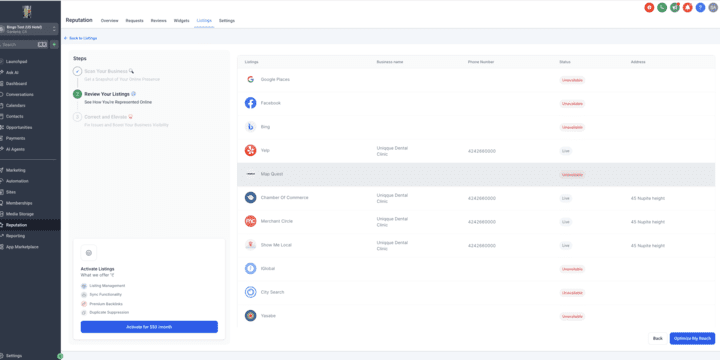Click the Show Me Local logo icon
The height and width of the screenshot is (360, 720).
click(250, 245)
